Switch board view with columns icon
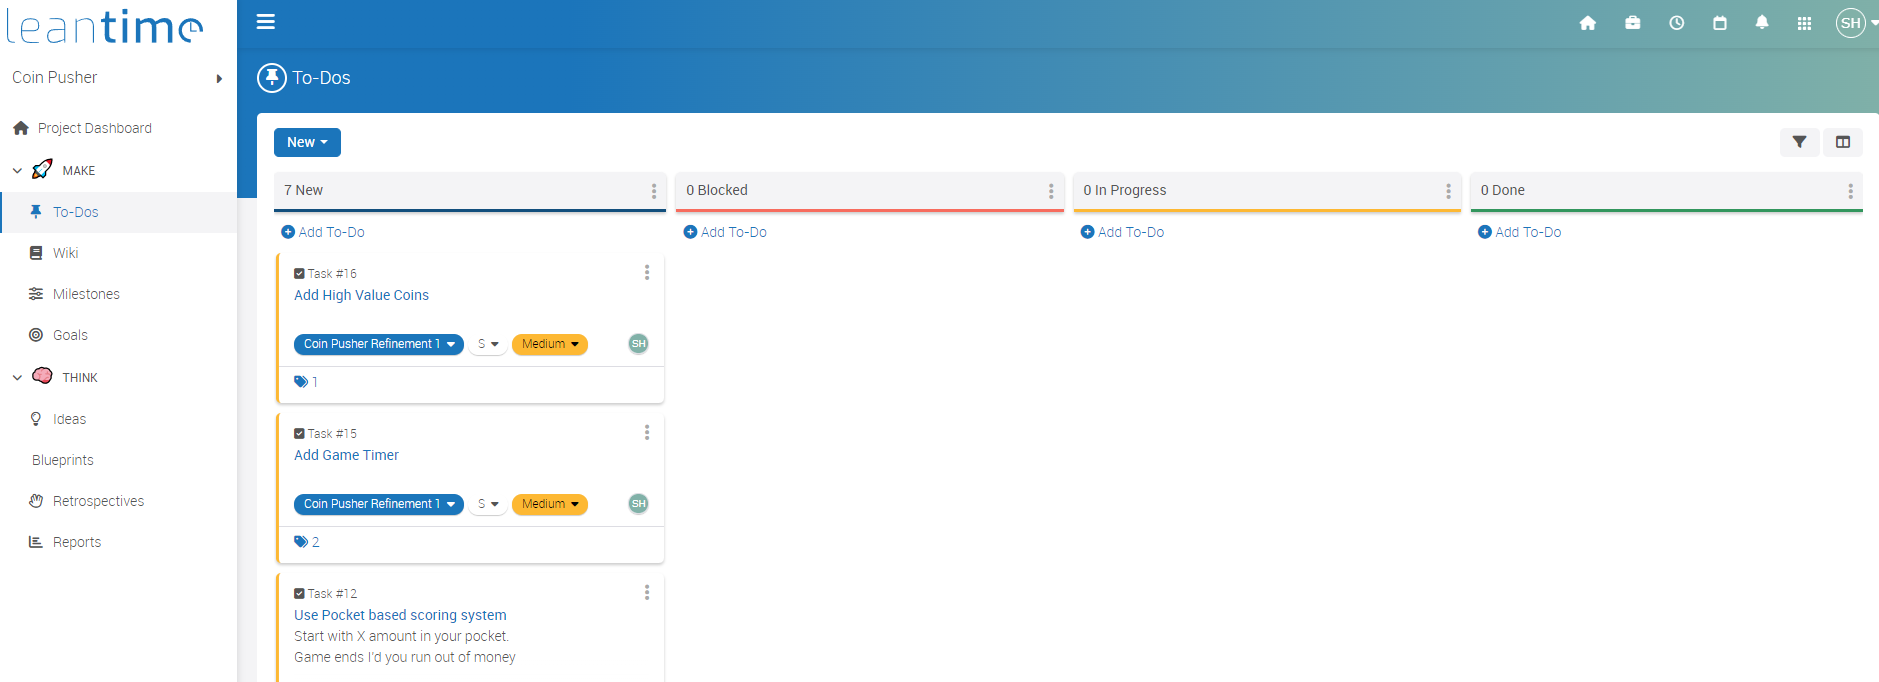 tap(1843, 142)
